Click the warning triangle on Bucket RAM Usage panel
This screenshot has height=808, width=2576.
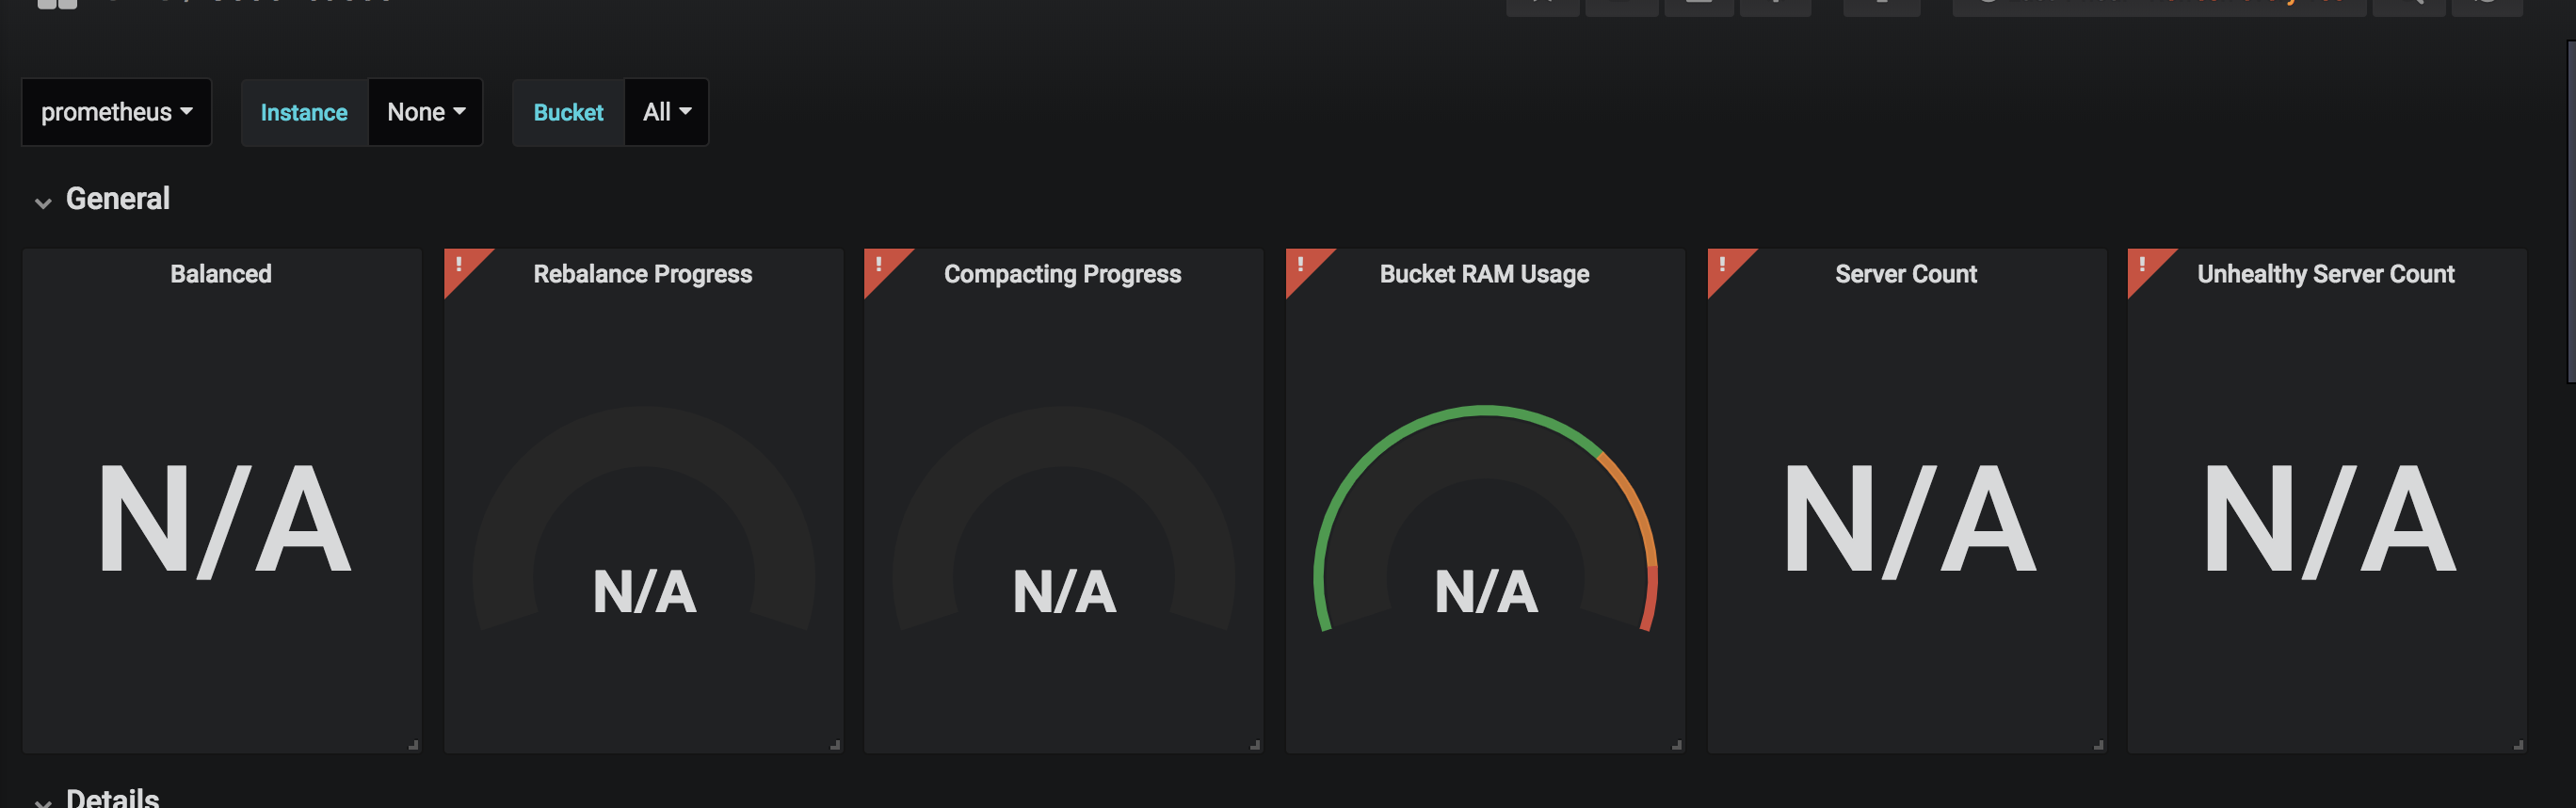(x=1301, y=266)
